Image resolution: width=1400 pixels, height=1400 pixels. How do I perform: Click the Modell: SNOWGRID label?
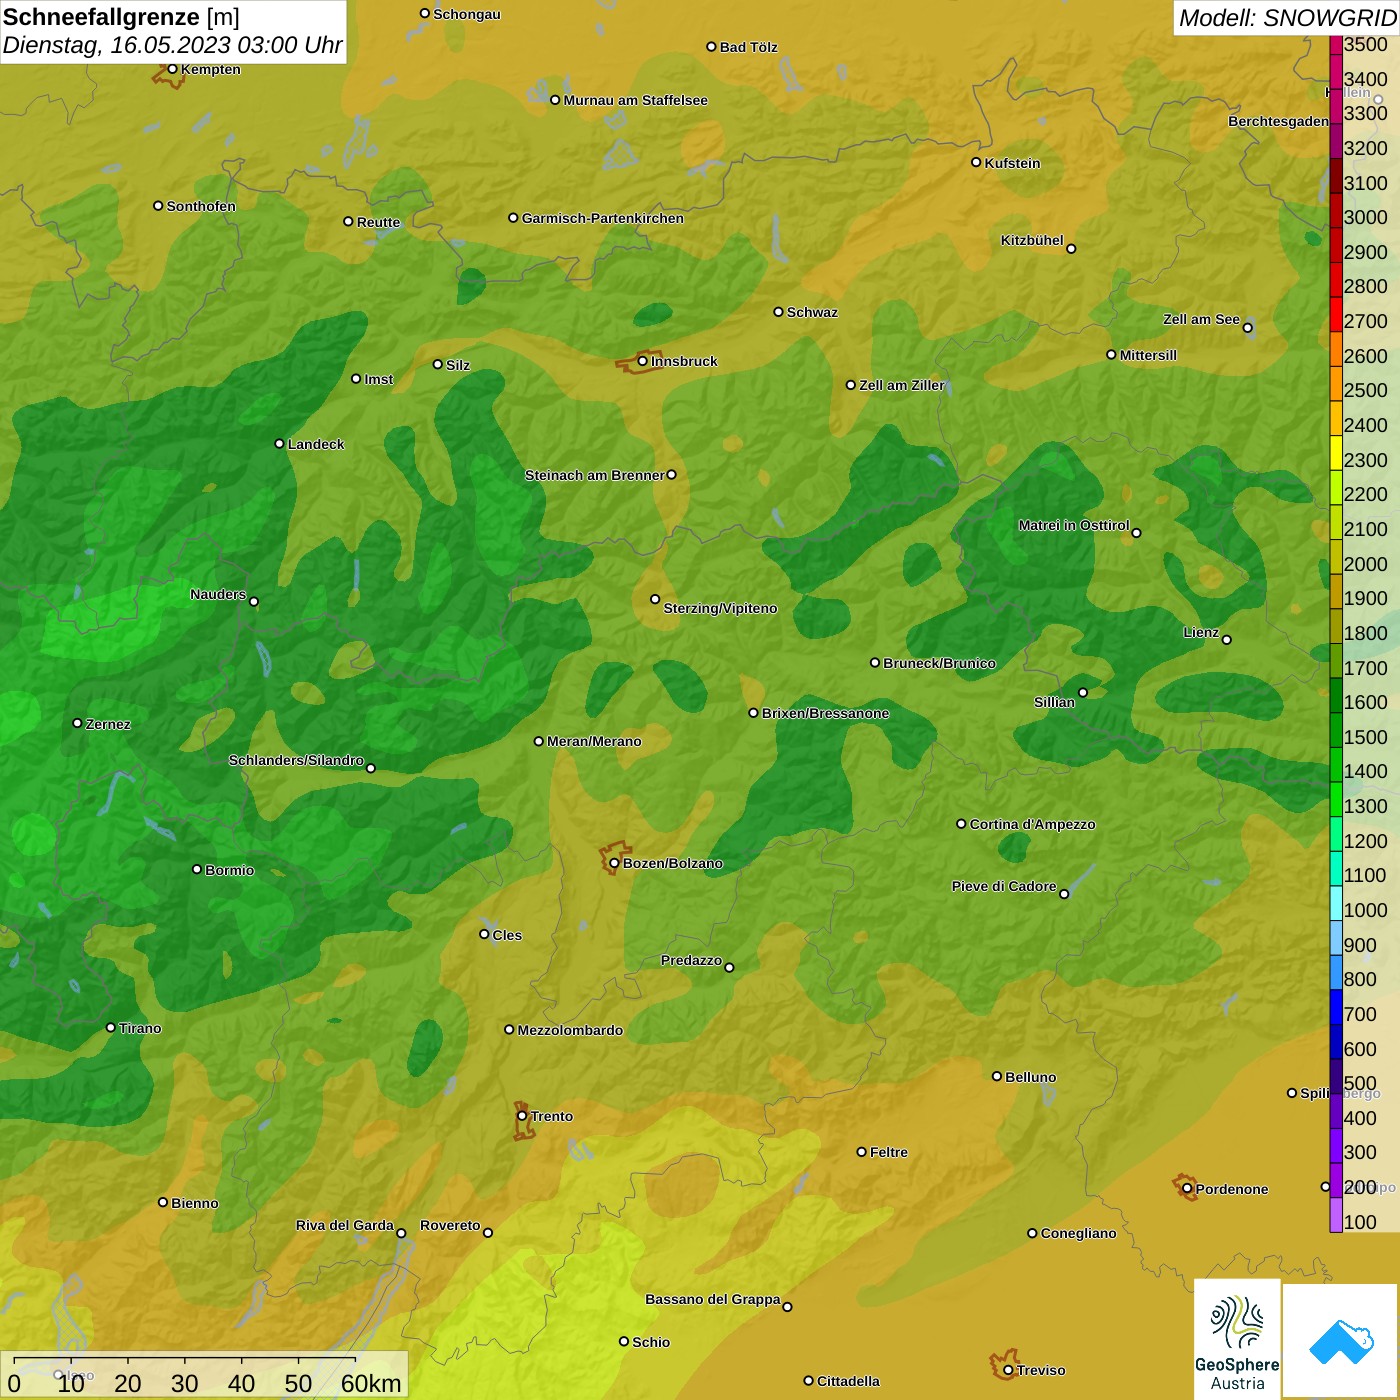pos(1286,18)
